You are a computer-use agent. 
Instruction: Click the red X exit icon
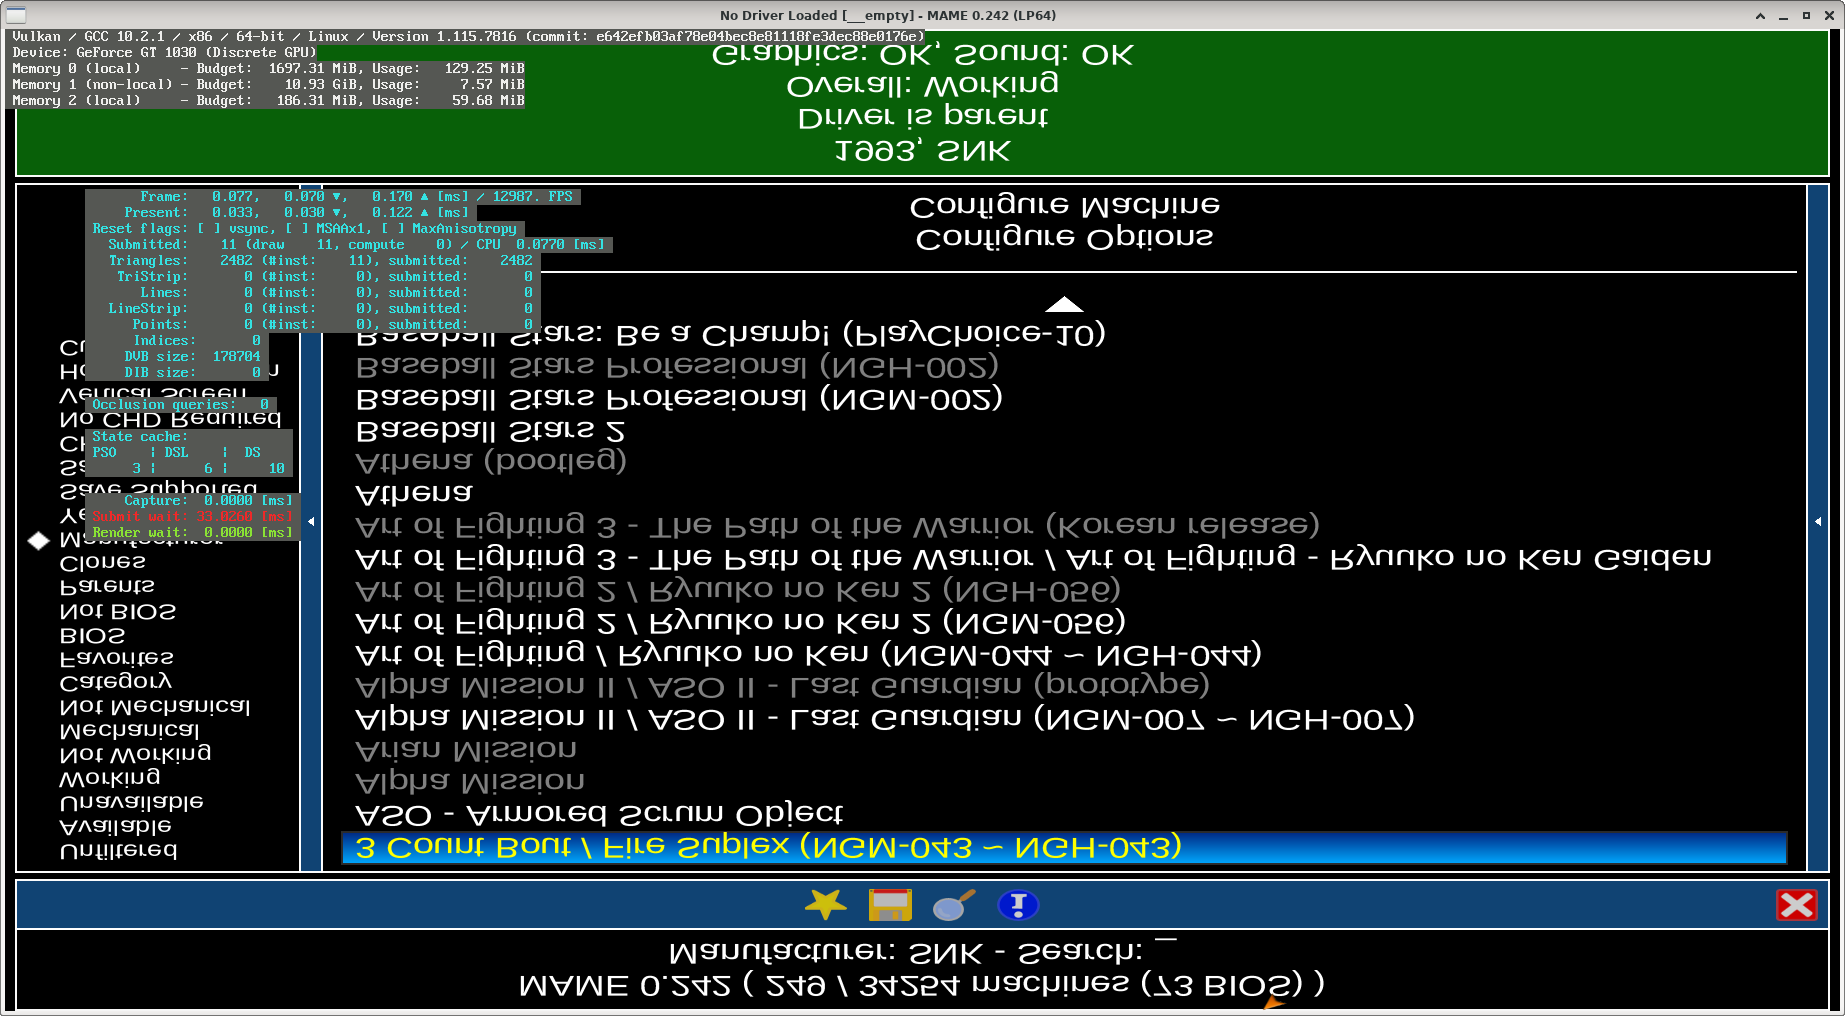click(x=1796, y=905)
